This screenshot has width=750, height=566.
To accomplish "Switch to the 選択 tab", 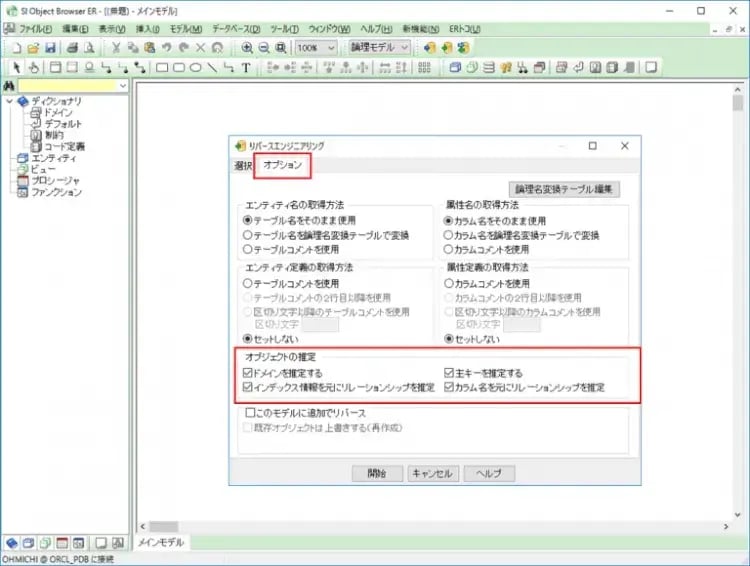I will point(242,165).
